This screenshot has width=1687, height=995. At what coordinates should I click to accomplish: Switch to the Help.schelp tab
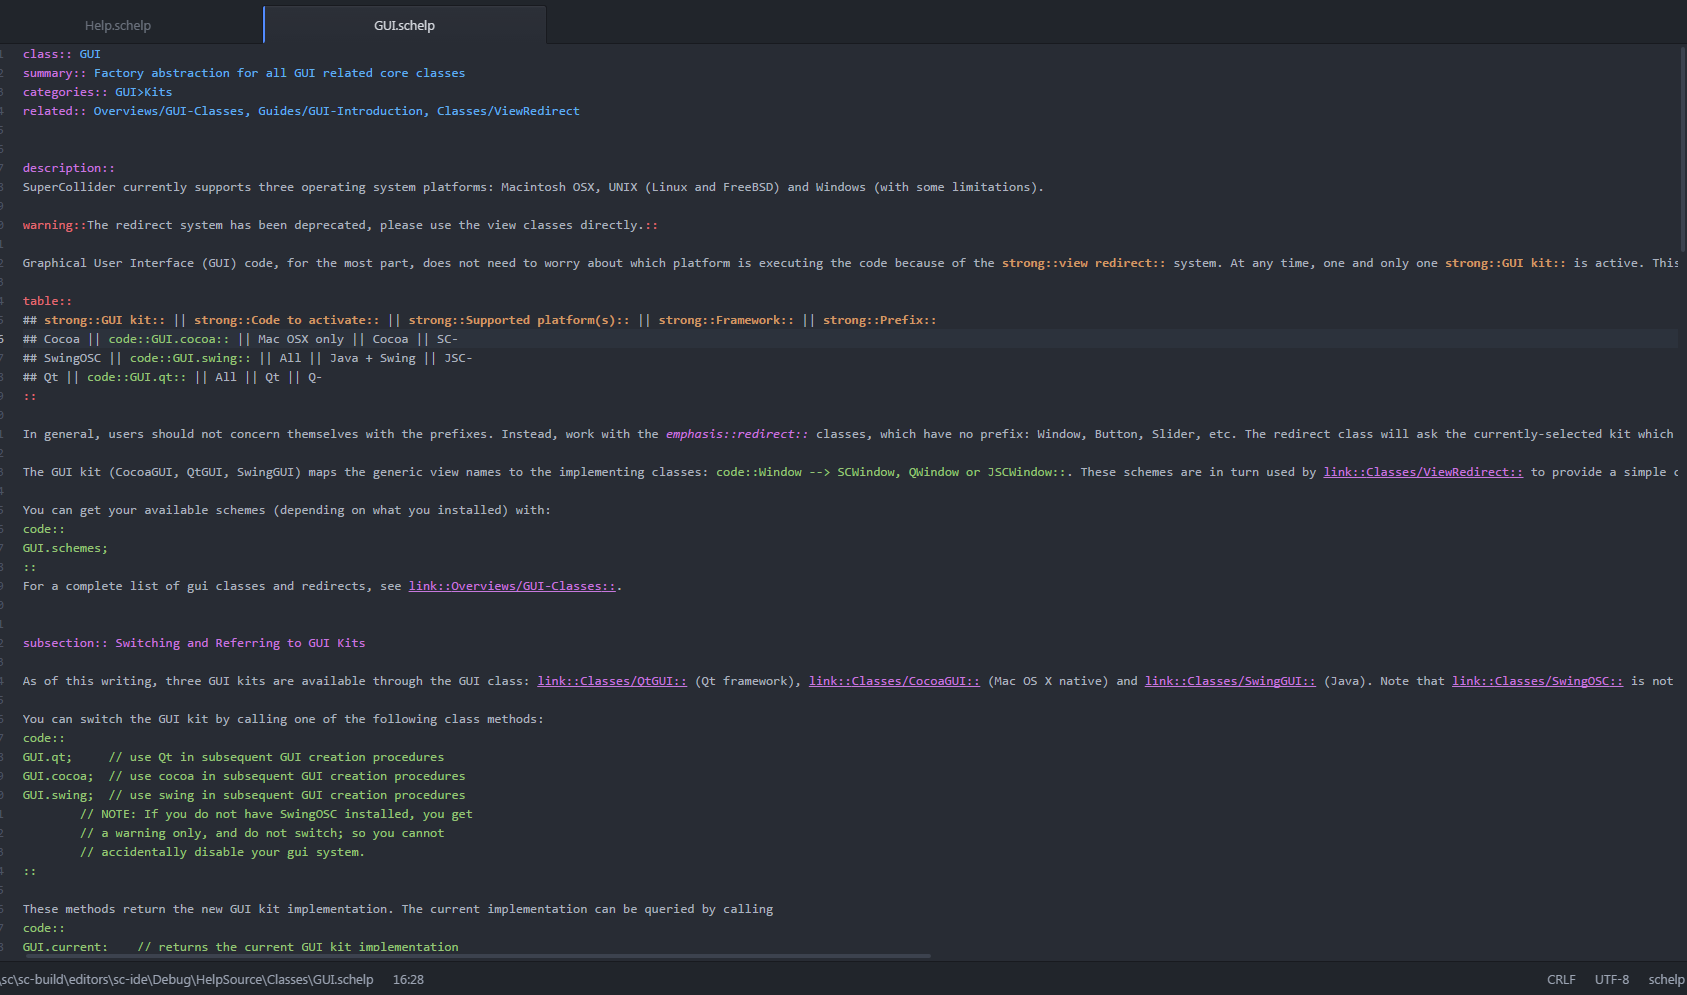(x=118, y=25)
